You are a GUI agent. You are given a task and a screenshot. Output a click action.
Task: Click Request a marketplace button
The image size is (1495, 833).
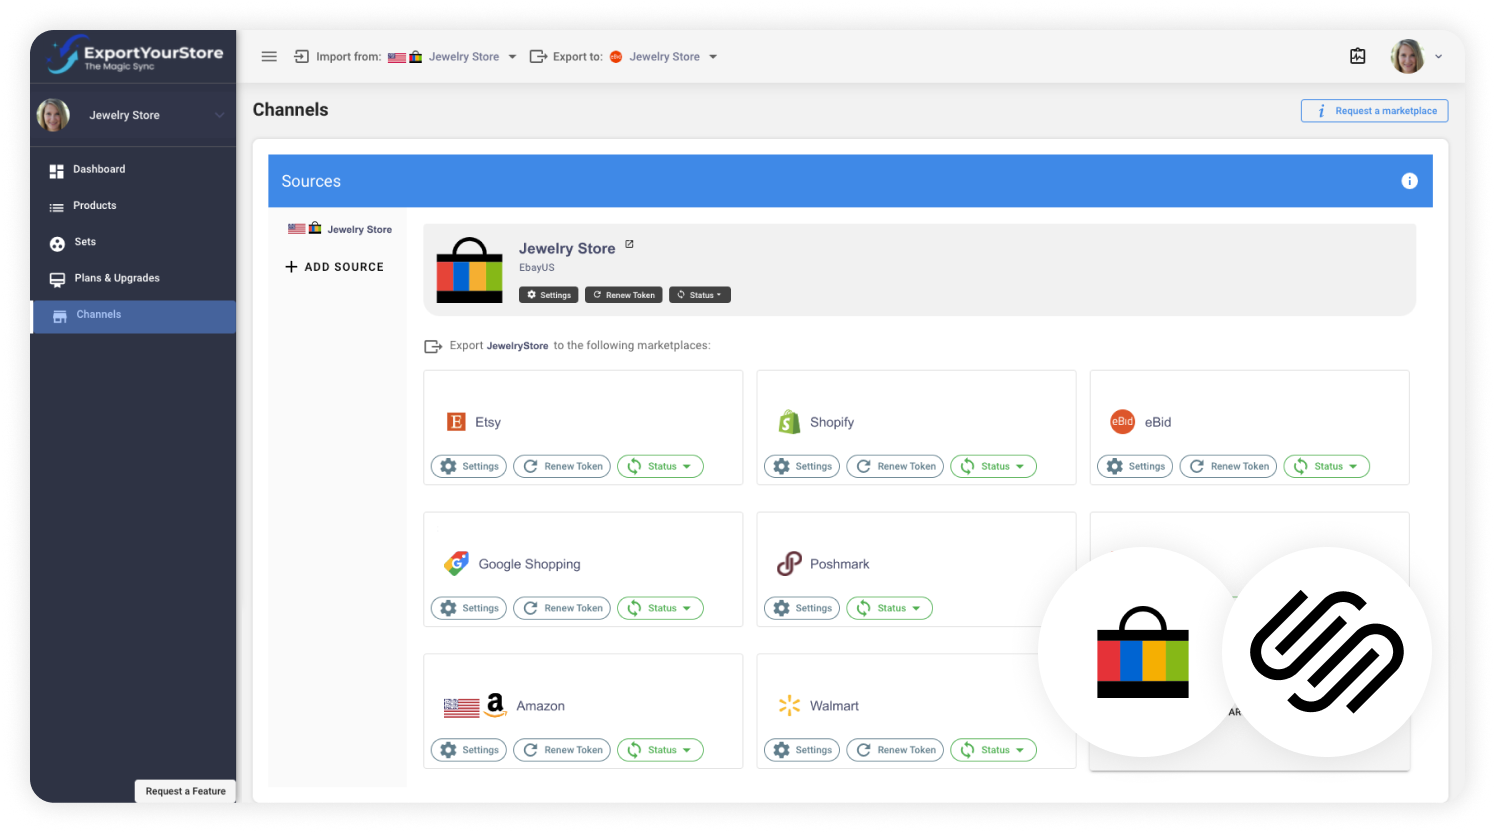tap(1374, 111)
